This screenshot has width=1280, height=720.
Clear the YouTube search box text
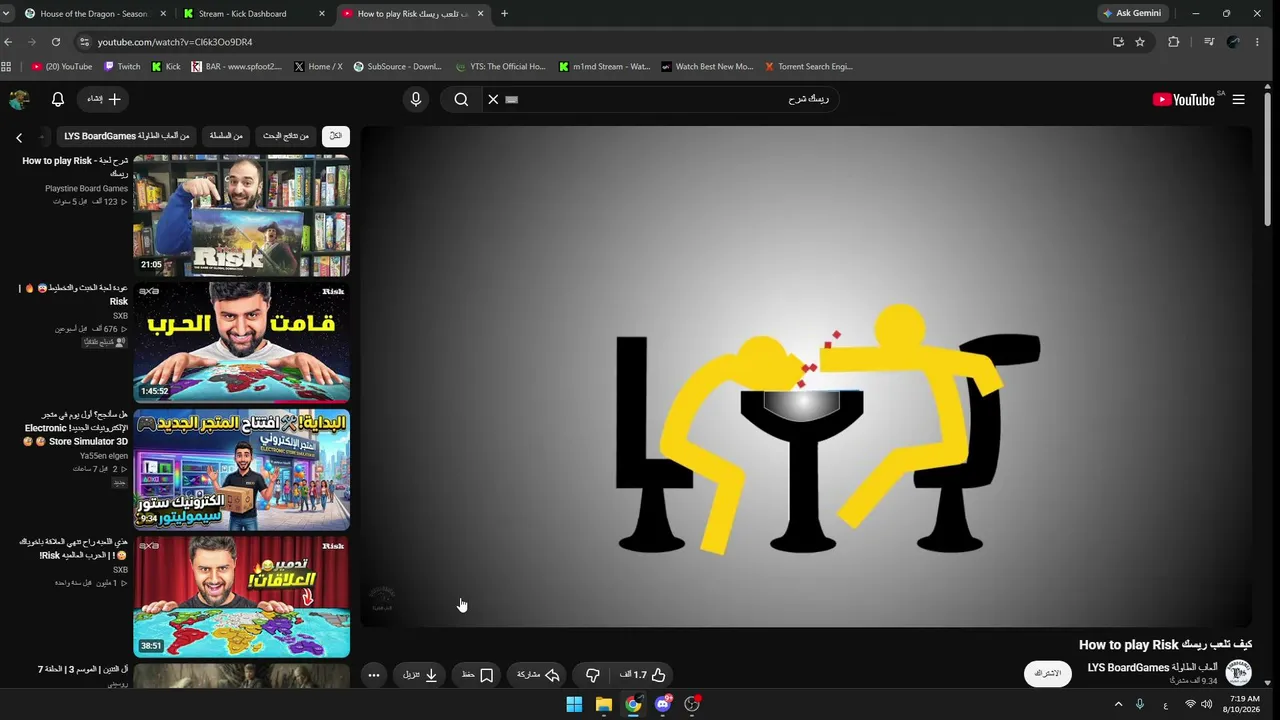pos(493,99)
